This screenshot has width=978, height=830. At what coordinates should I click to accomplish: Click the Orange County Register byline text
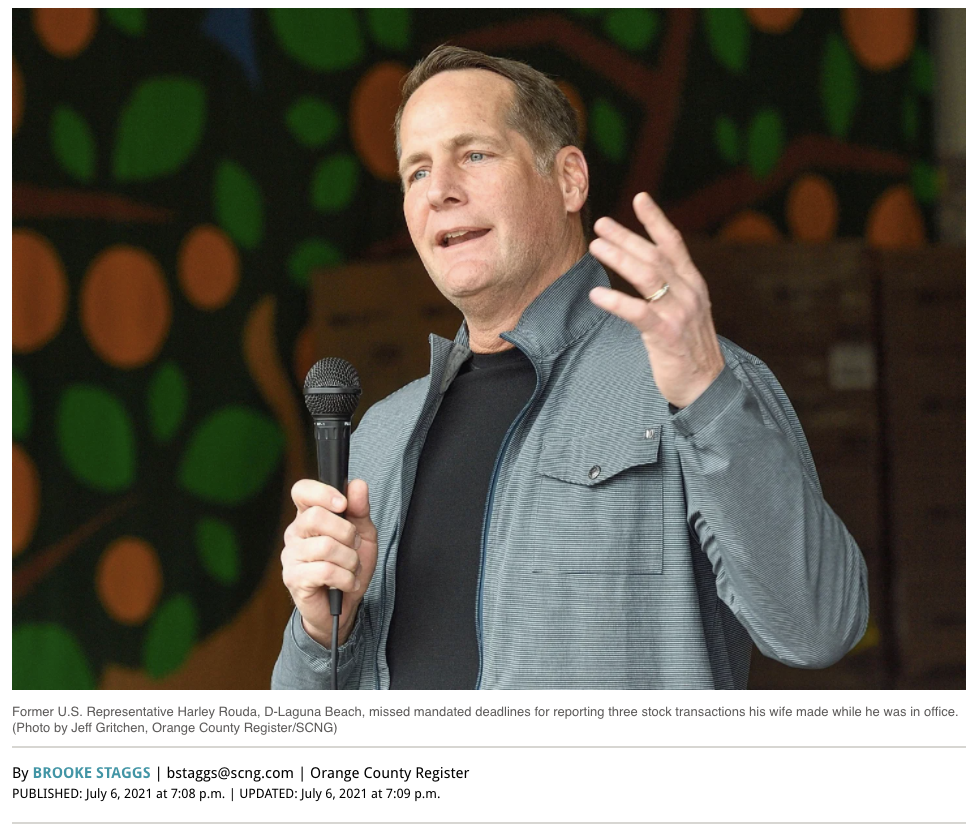(389, 773)
